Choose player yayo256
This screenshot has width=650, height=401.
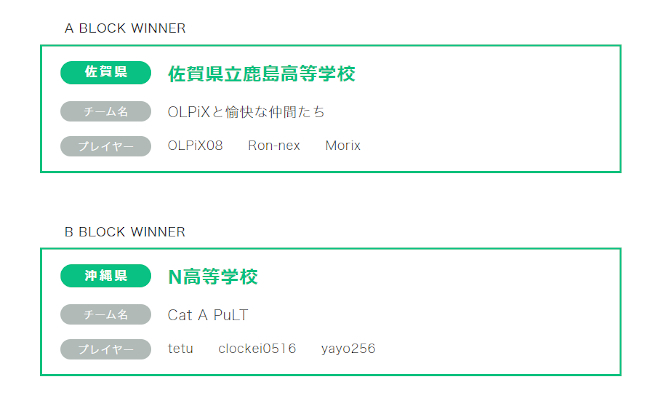click(348, 349)
